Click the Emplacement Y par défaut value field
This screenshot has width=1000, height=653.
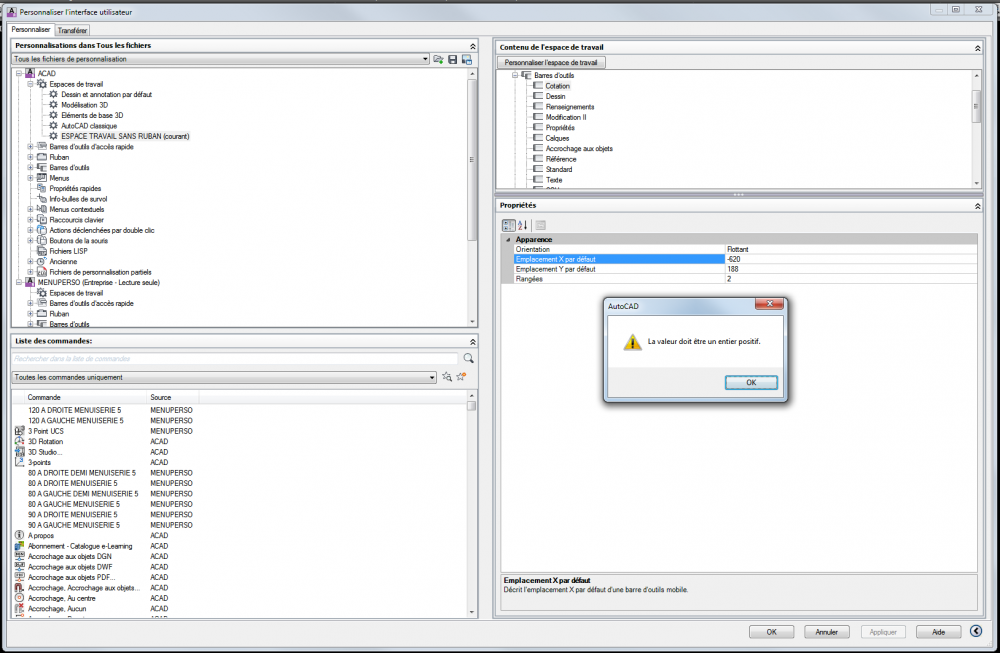[851, 269]
